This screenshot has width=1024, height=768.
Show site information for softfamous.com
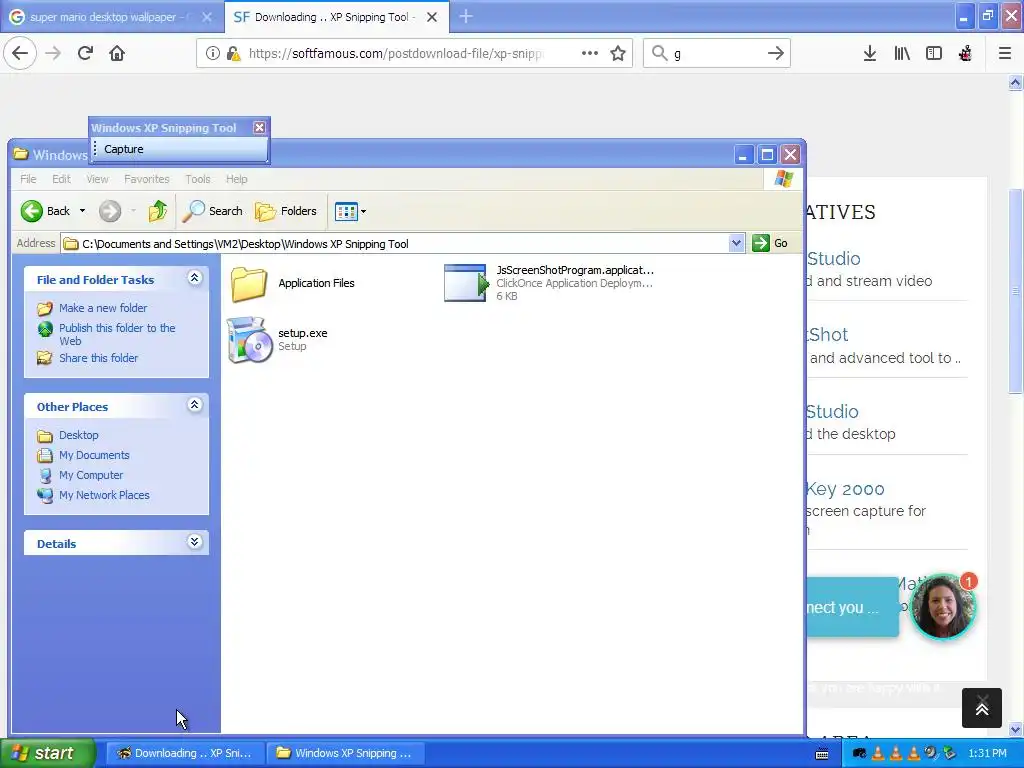(x=212, y=53)
